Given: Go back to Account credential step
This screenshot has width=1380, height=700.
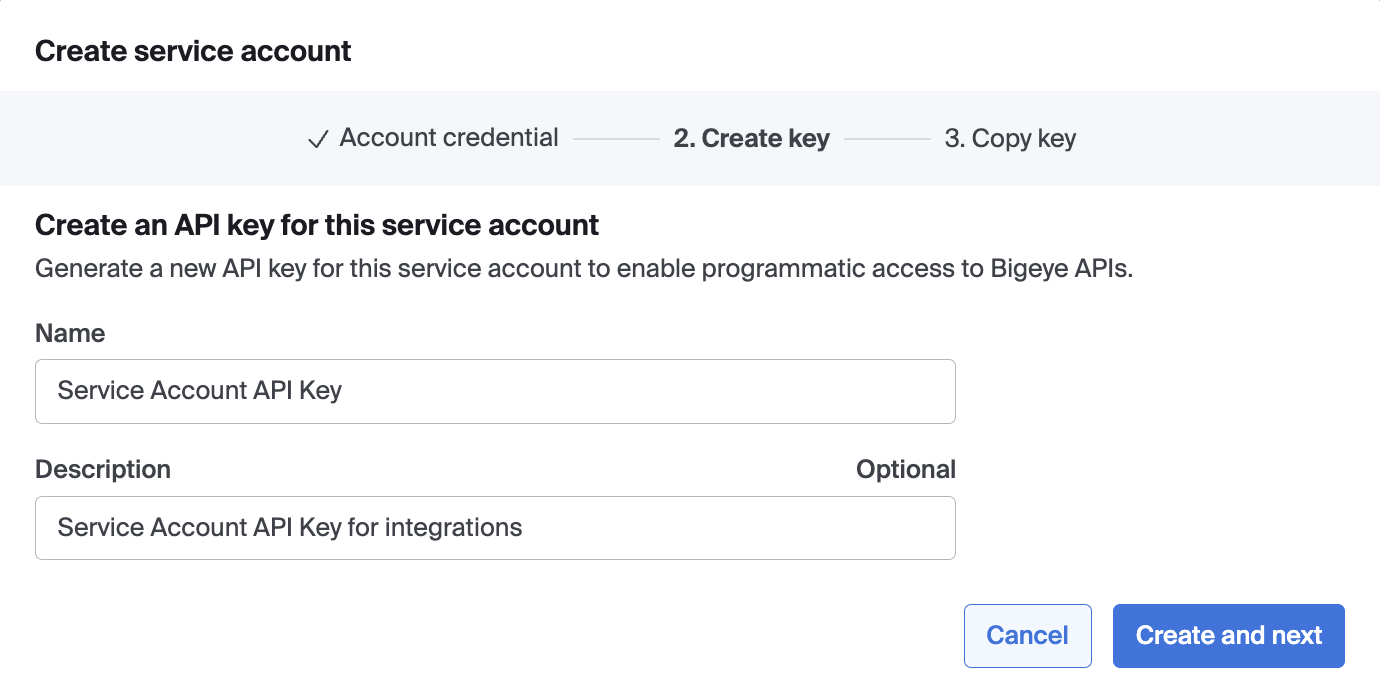Looking at the screenshot, I should click(448, 138).
